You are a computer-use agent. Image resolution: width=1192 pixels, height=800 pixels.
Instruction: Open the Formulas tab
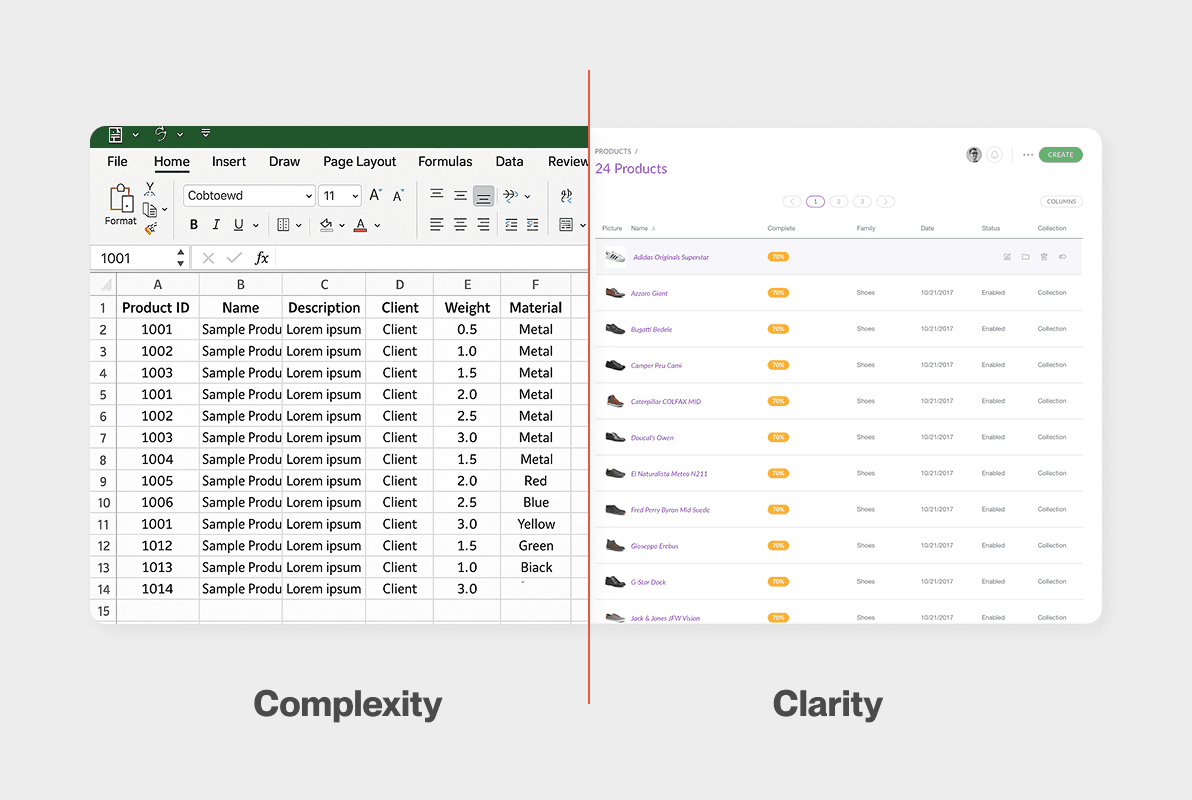tap(445, 161)
